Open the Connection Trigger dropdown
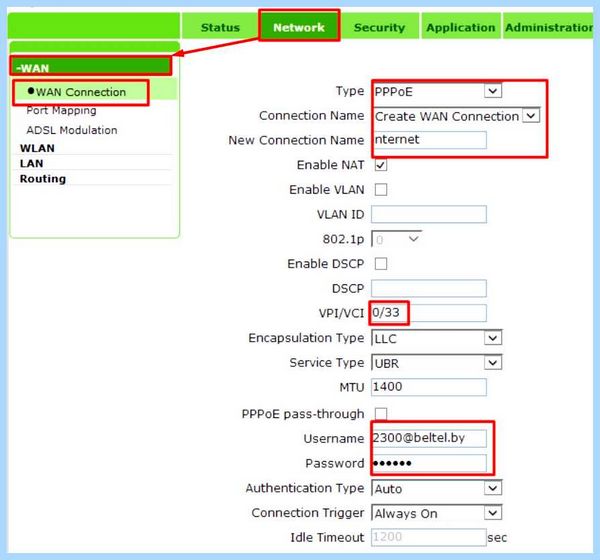The image size is (600, 560). (x=437, y=513)
